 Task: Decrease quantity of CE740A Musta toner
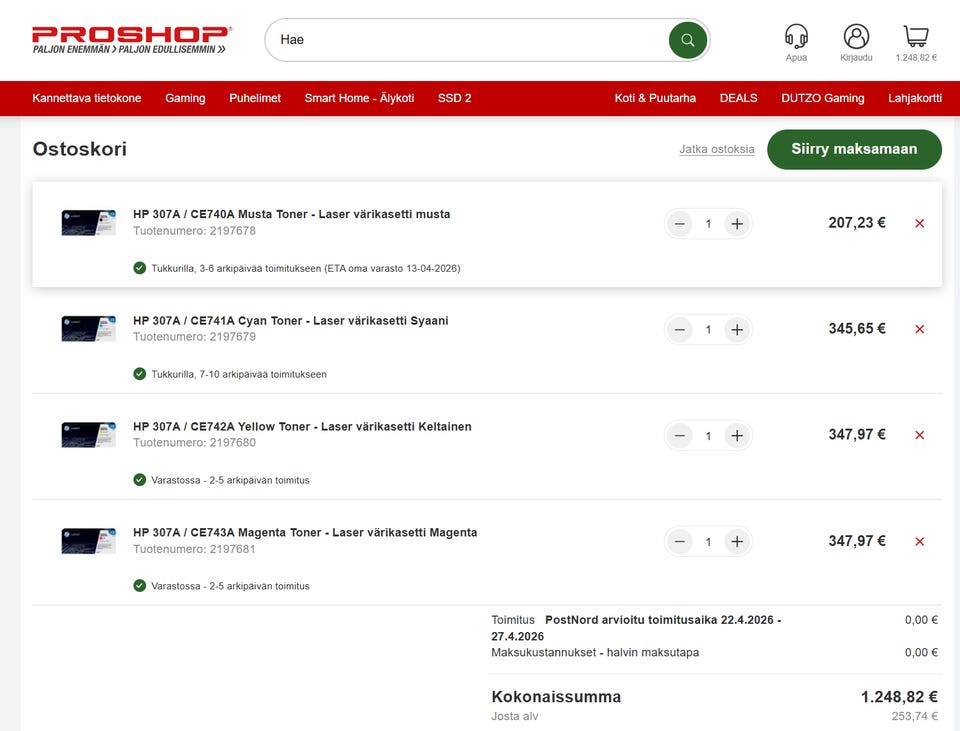680,223
